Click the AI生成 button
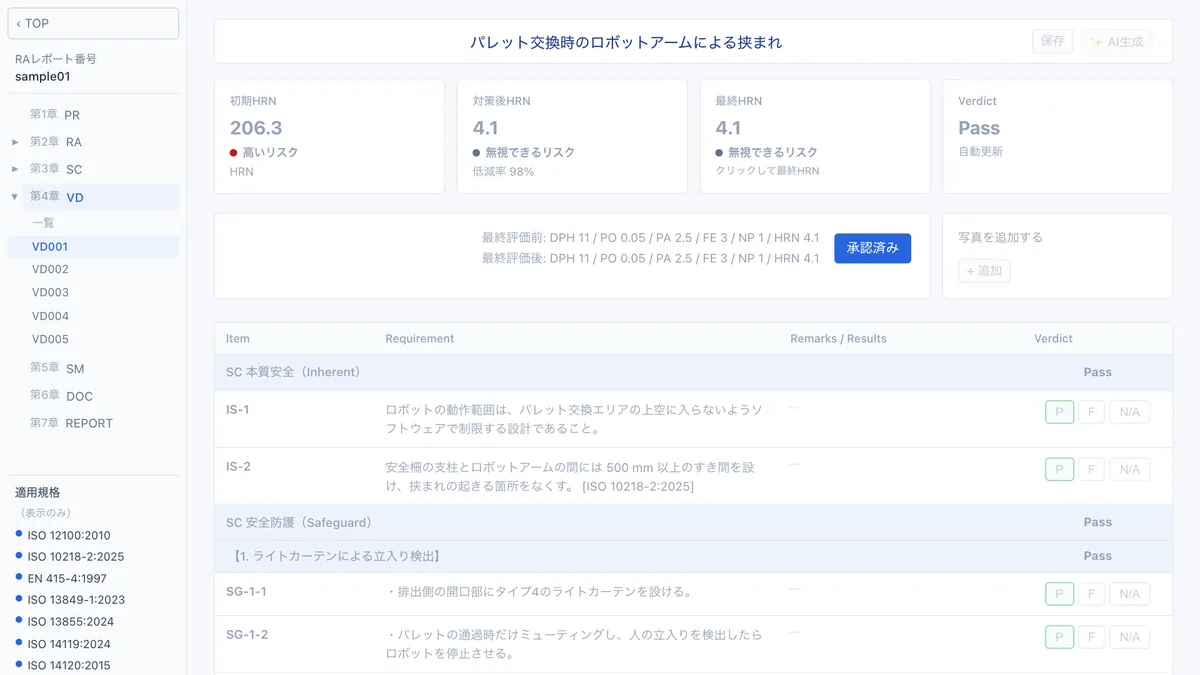This screenshot has width=1200, height=675. [1116, 41]
